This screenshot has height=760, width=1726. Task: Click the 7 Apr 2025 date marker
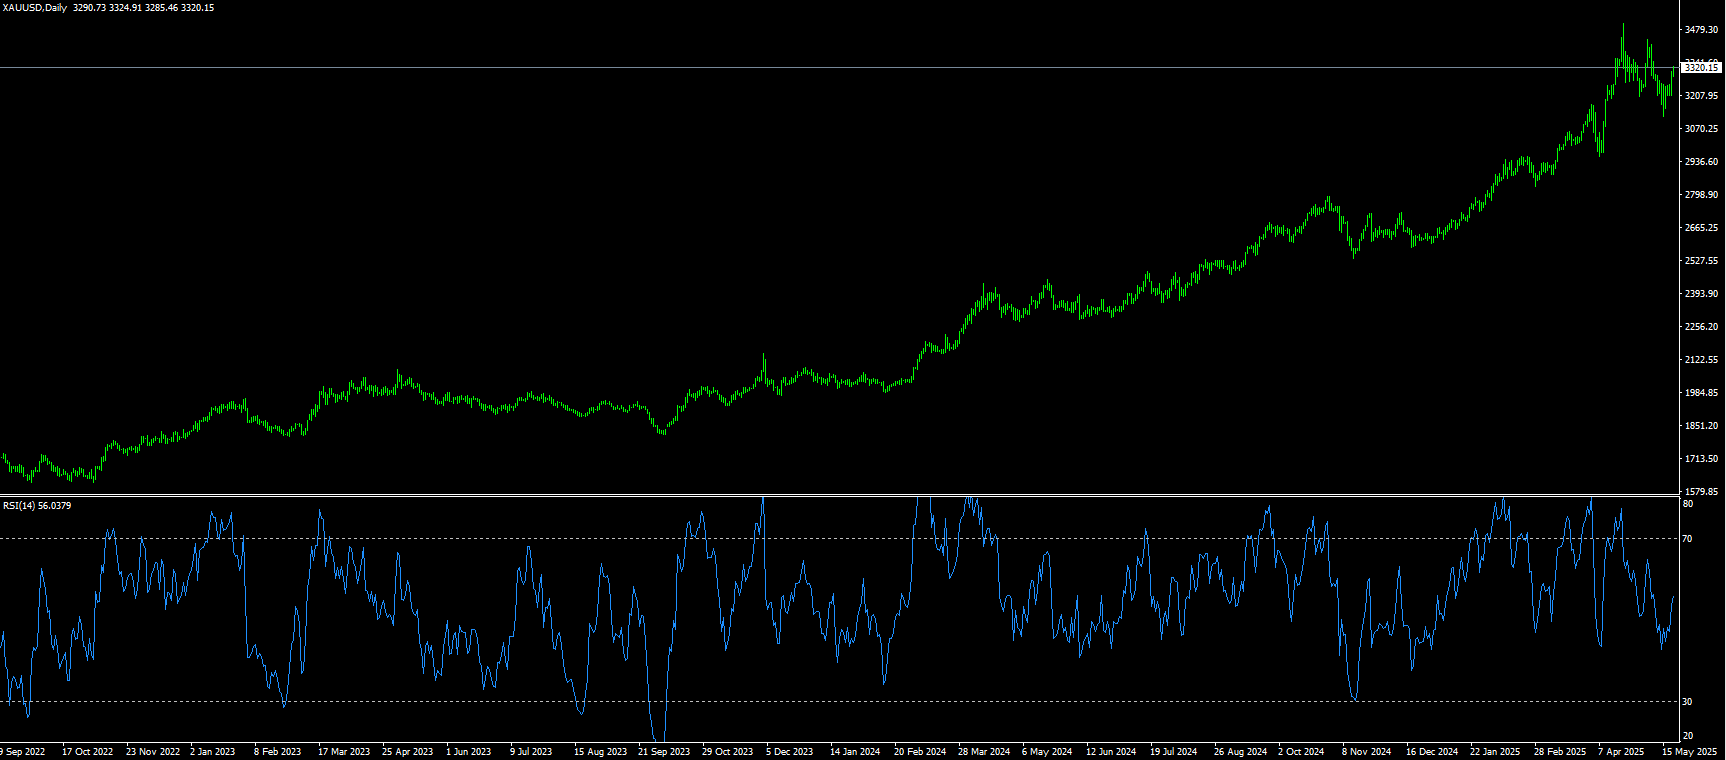pyautogui.click(x=1621, y=752)
